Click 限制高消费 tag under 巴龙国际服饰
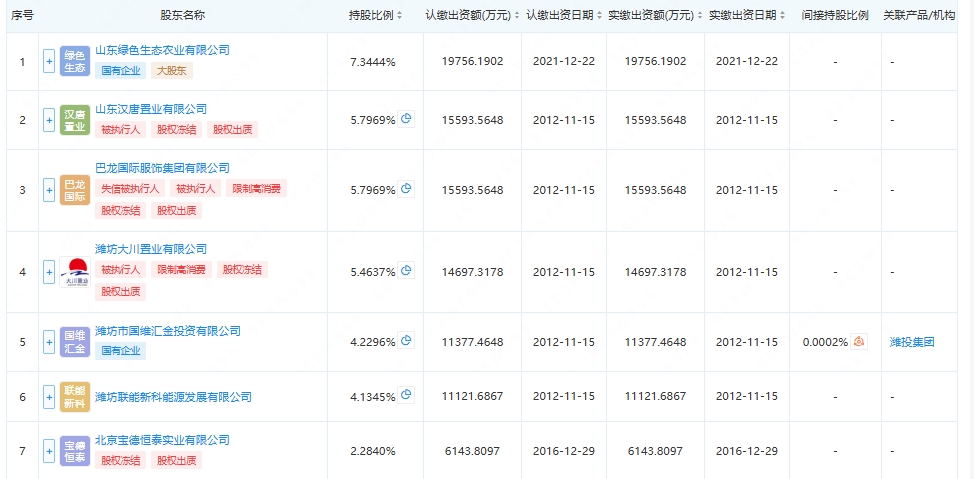 pyautogui.click(x=256, y=188)
